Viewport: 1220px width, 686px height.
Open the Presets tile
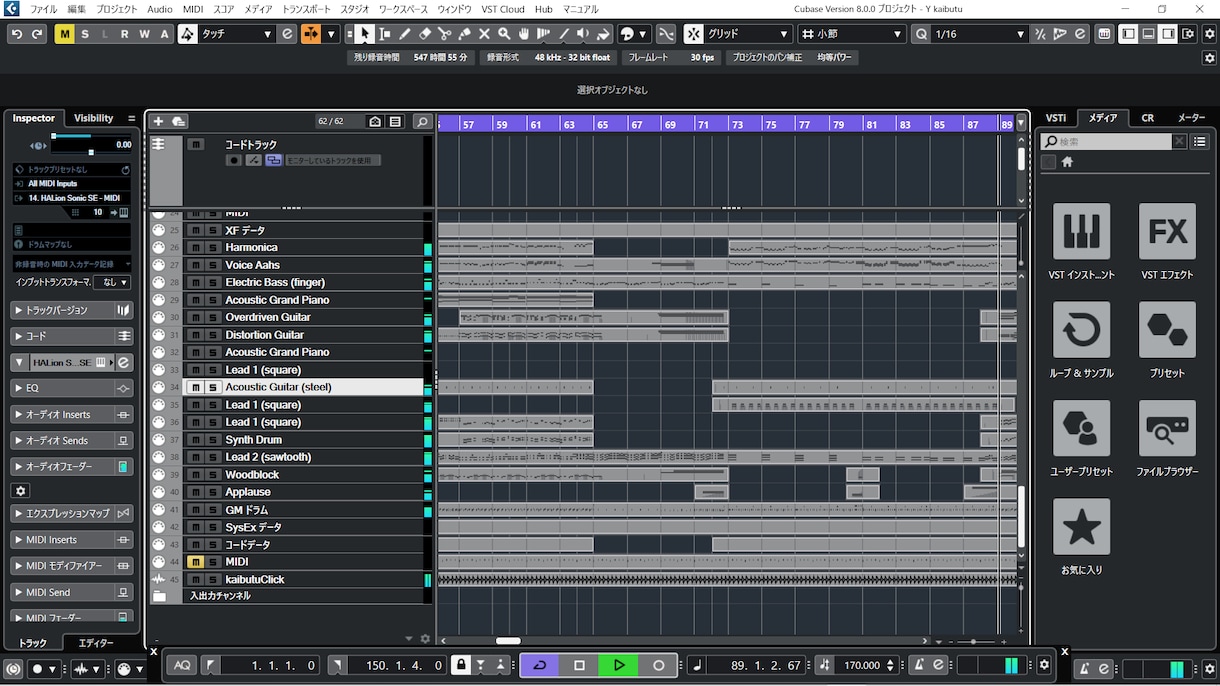coord(1167,330)
